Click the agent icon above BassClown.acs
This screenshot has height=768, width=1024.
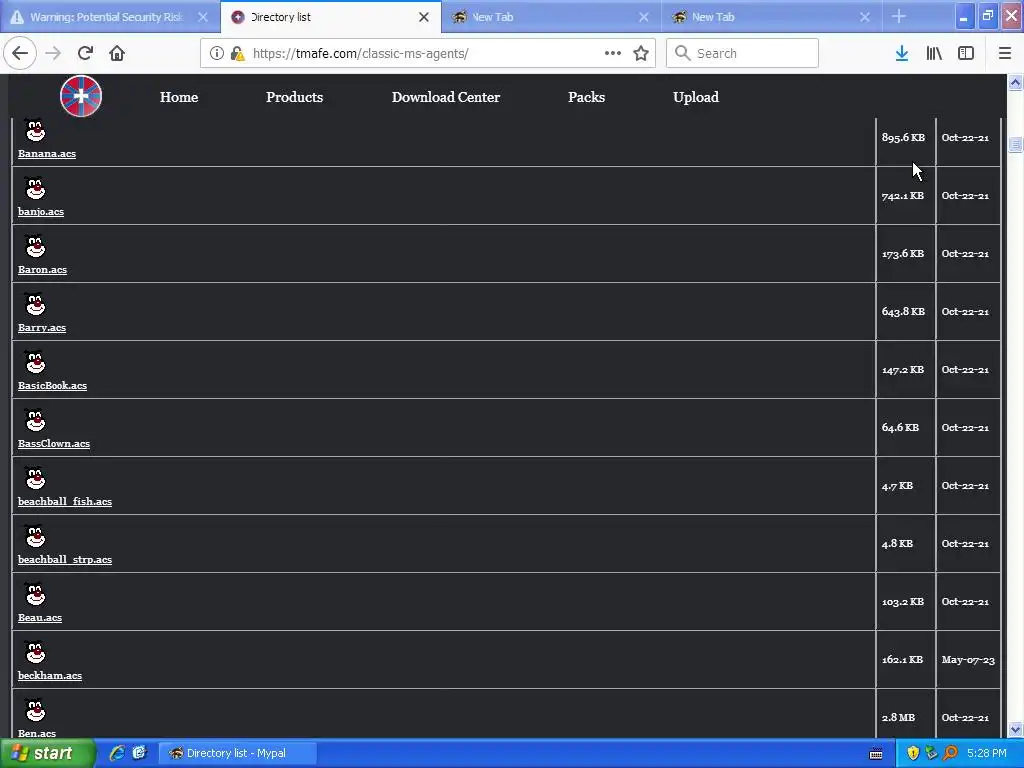coord(35,420)
